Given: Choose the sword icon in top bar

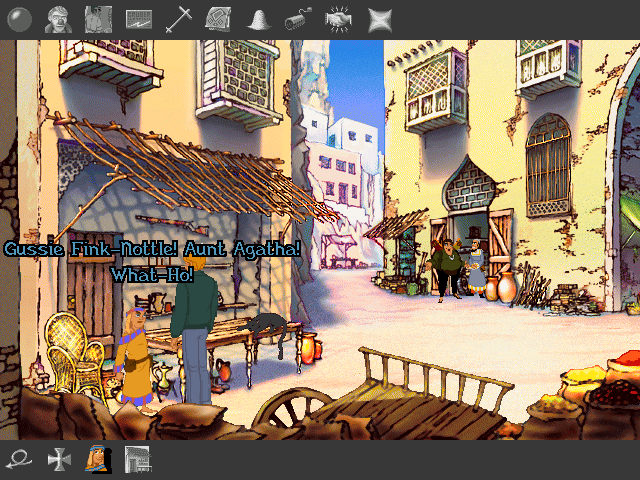Looking at the screenshot, I should 178,19.
